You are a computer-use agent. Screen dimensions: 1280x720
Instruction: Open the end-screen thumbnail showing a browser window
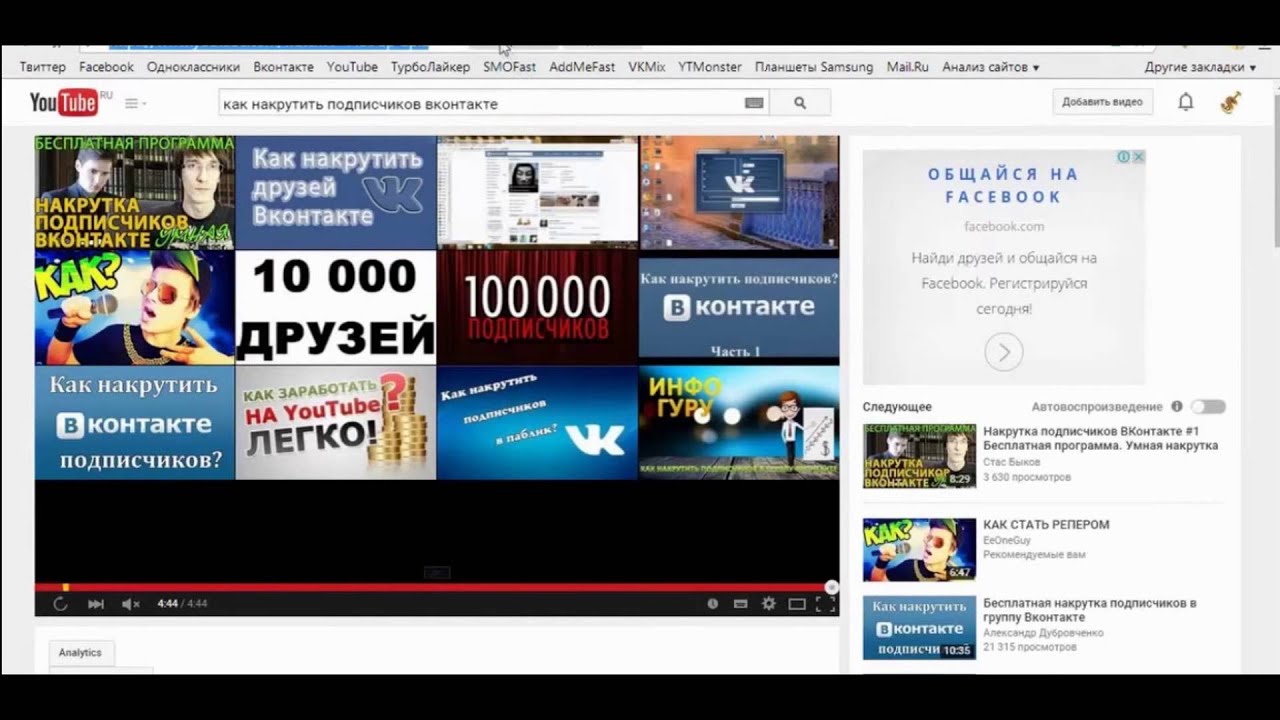(x=537, y=192)
